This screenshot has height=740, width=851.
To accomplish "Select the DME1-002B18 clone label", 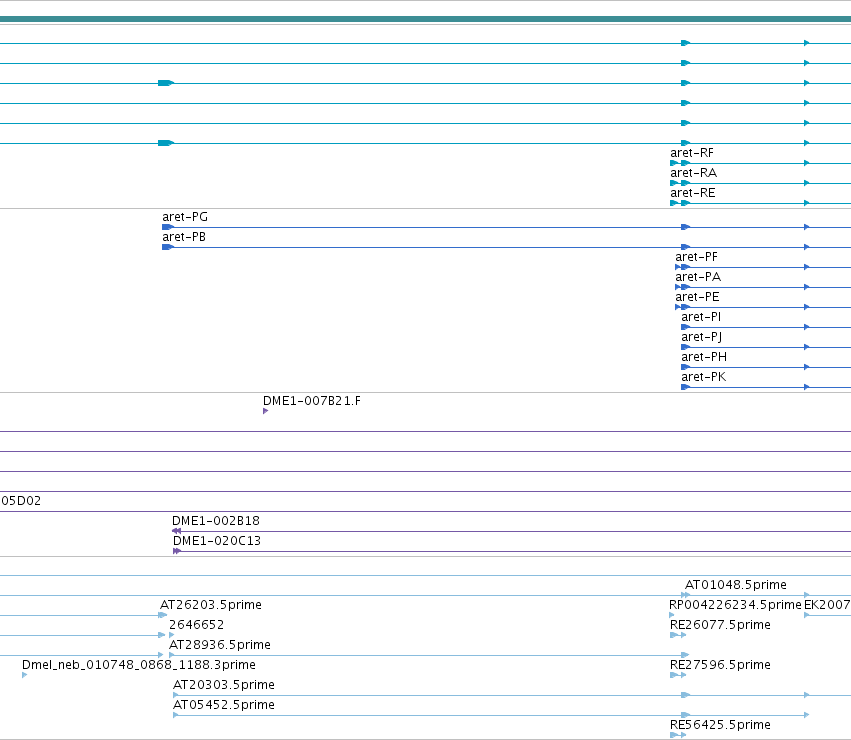I will click(x=215, y=521).
